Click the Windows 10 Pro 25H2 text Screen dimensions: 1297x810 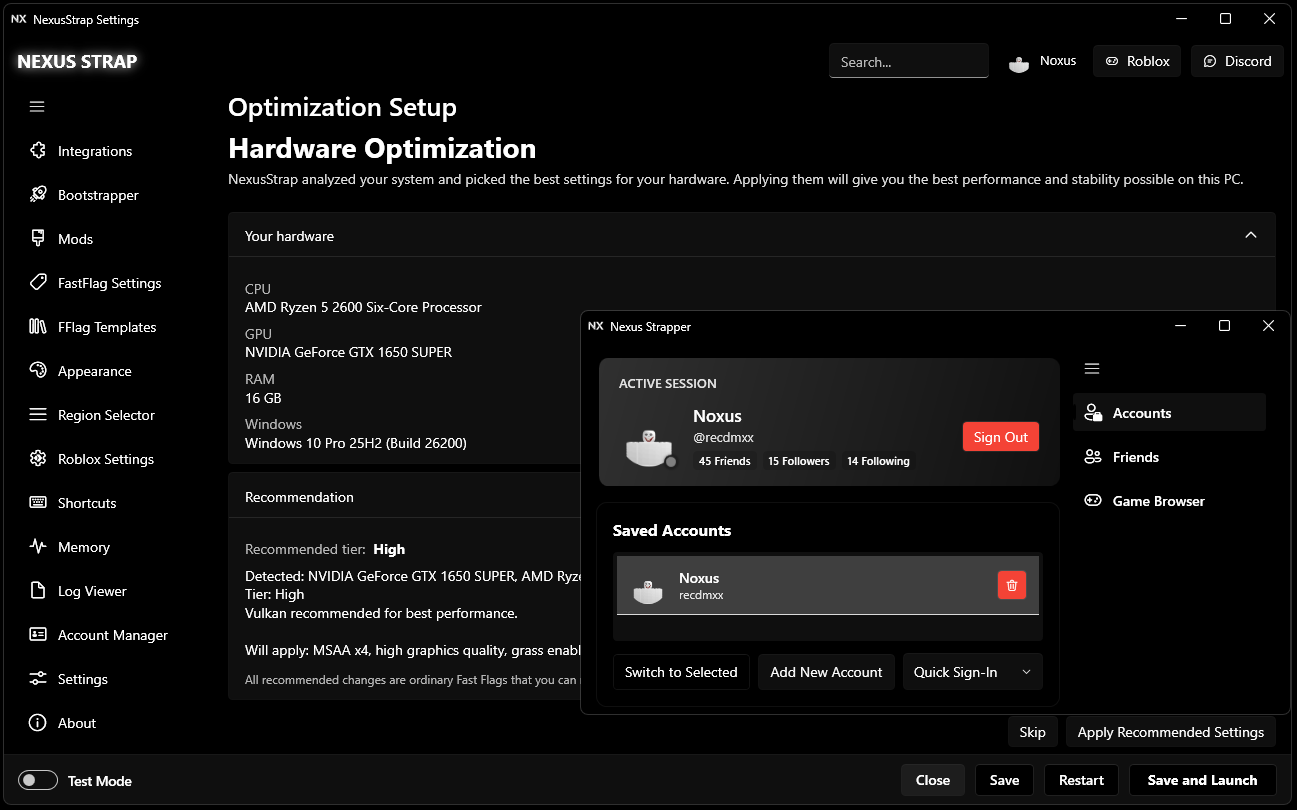tap(355, 442)
